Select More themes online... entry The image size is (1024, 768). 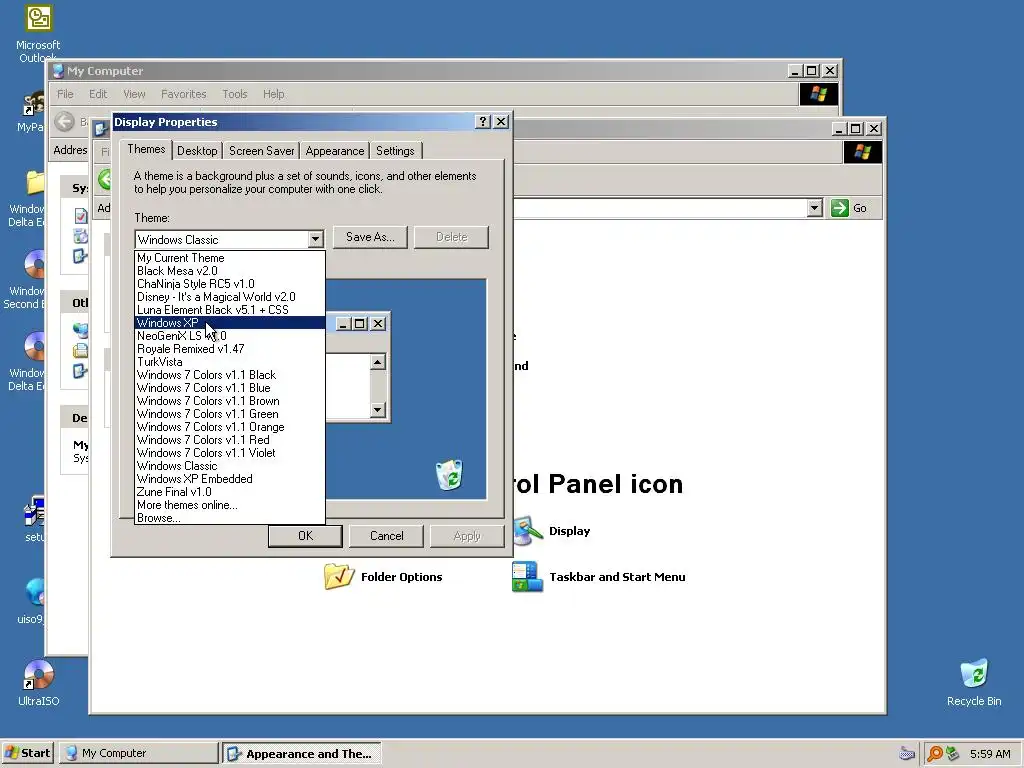[x=229, y=505]
